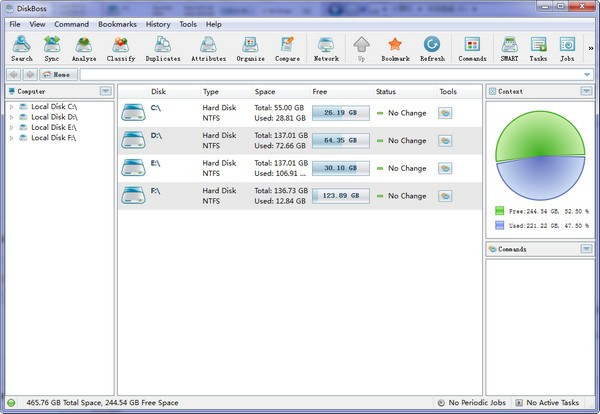
Task: Open the Bookmarks menu
Action: (118, 23)
